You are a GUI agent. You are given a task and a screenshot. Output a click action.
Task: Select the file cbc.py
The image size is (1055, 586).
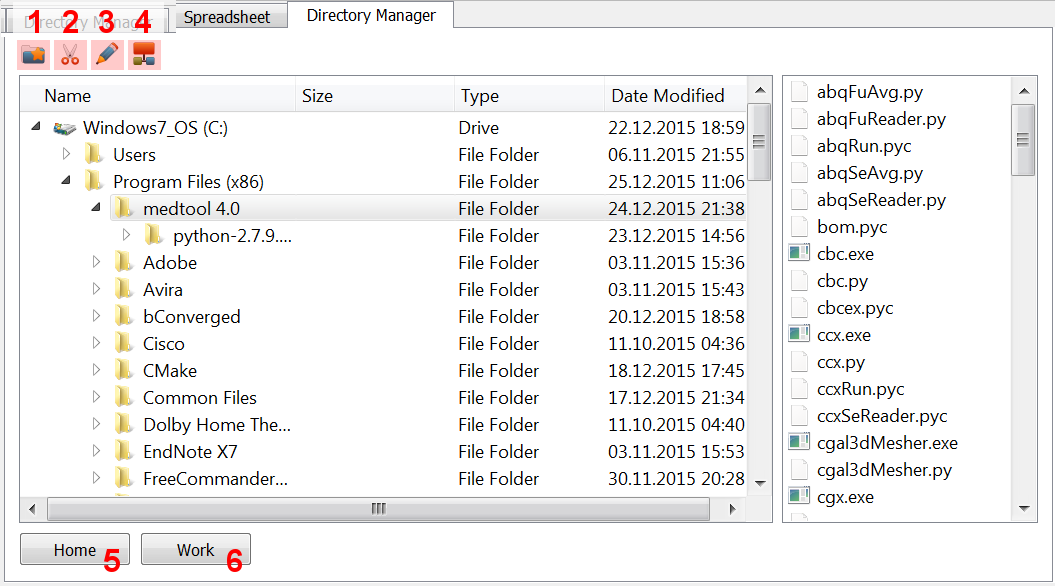tap(842, 281)
